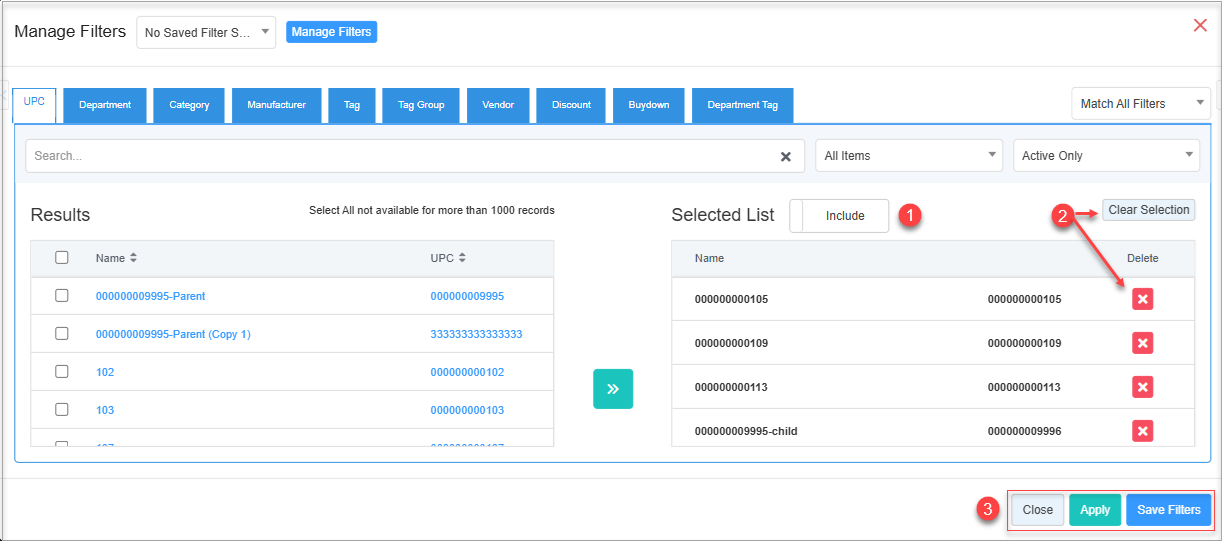1222x541 pixels.
Task: Click the double-arrow move to selected button
Action: 613,389
